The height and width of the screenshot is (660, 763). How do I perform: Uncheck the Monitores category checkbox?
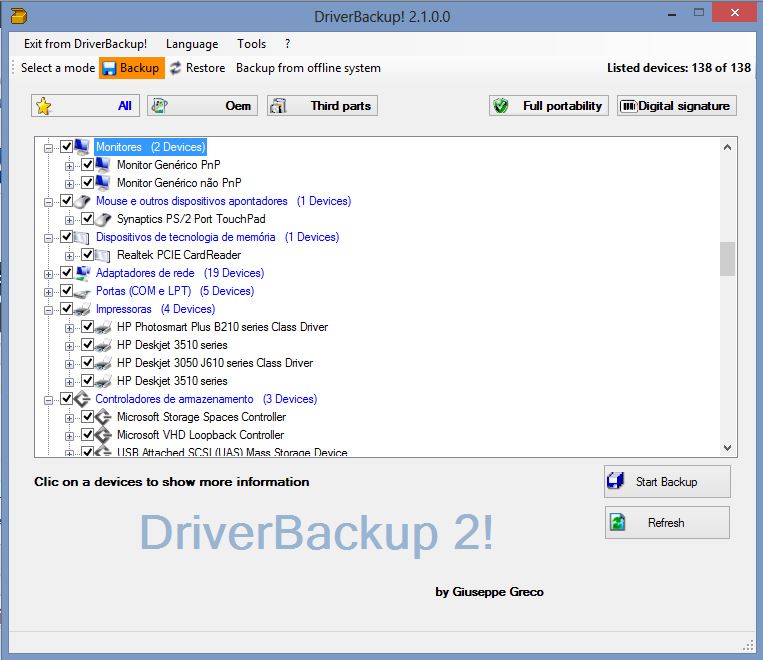[67, 147]
